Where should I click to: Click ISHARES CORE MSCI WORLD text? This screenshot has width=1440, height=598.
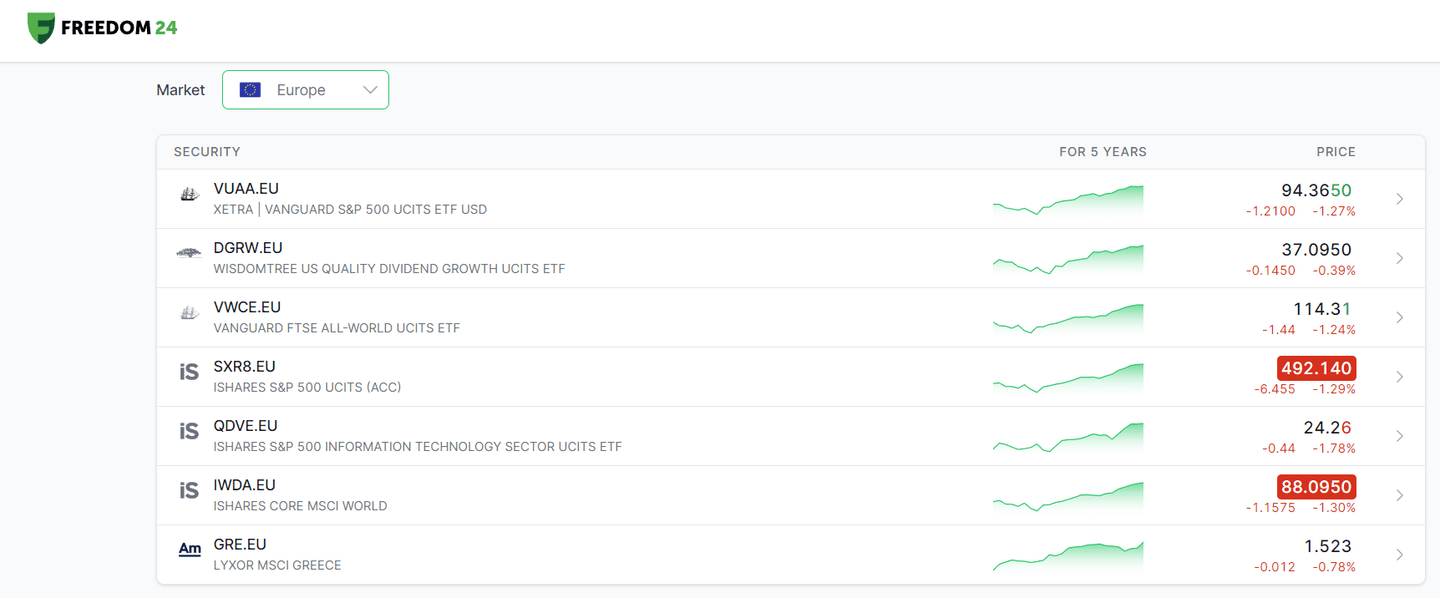point(300,506)
